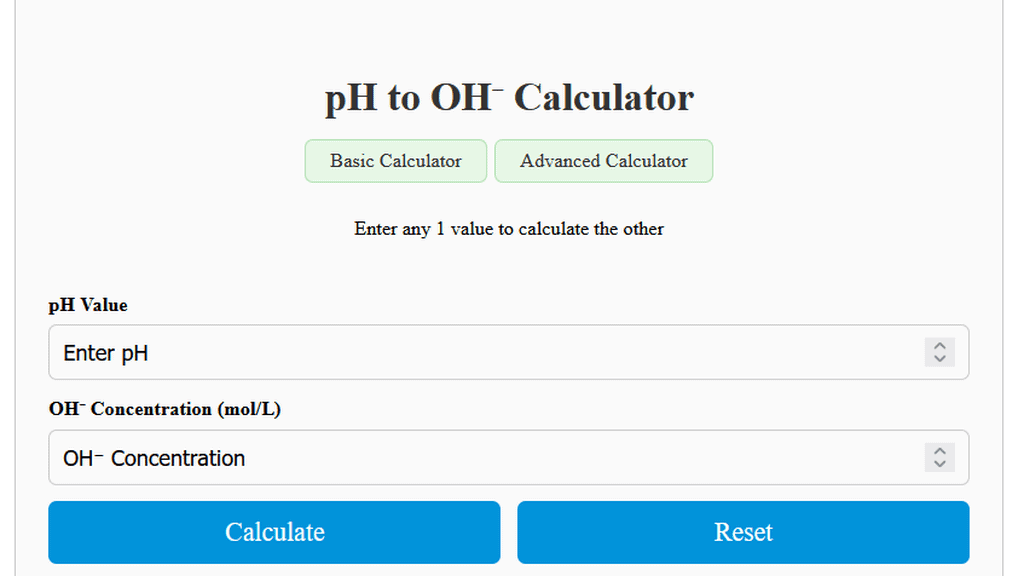
Task: Increase OH⁻ Concentration with the up arrow
Action: coord(939,451)
